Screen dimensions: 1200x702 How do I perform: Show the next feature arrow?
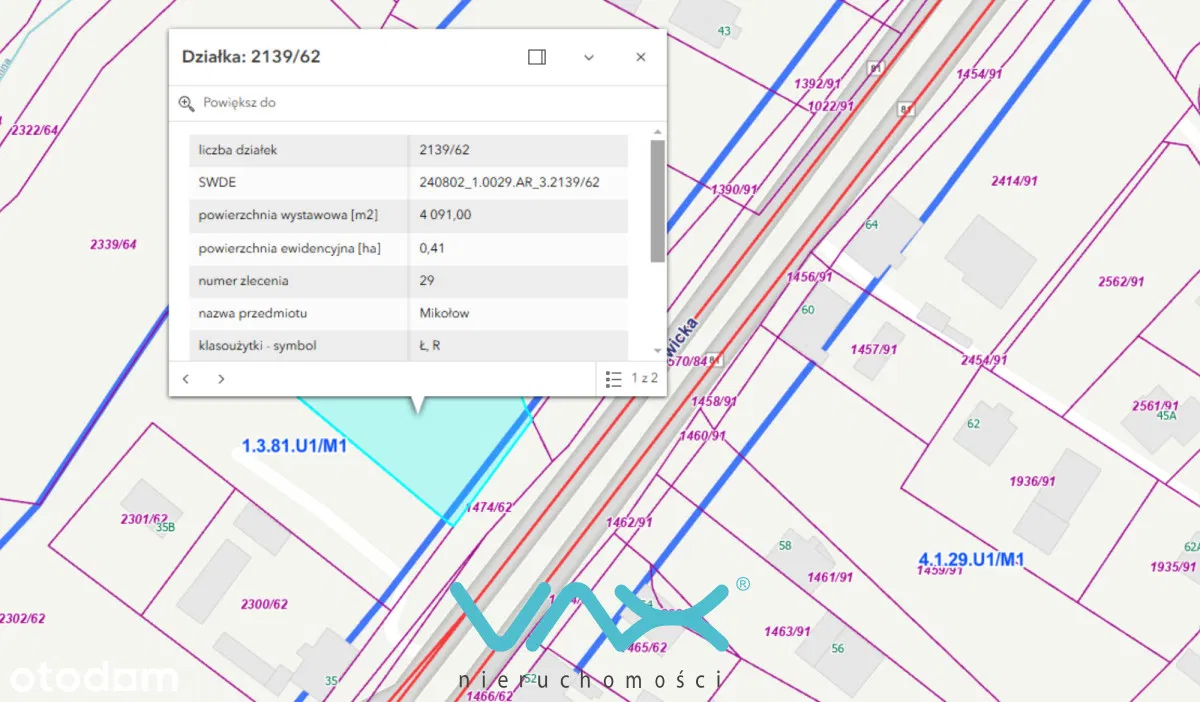coord(221,379)
